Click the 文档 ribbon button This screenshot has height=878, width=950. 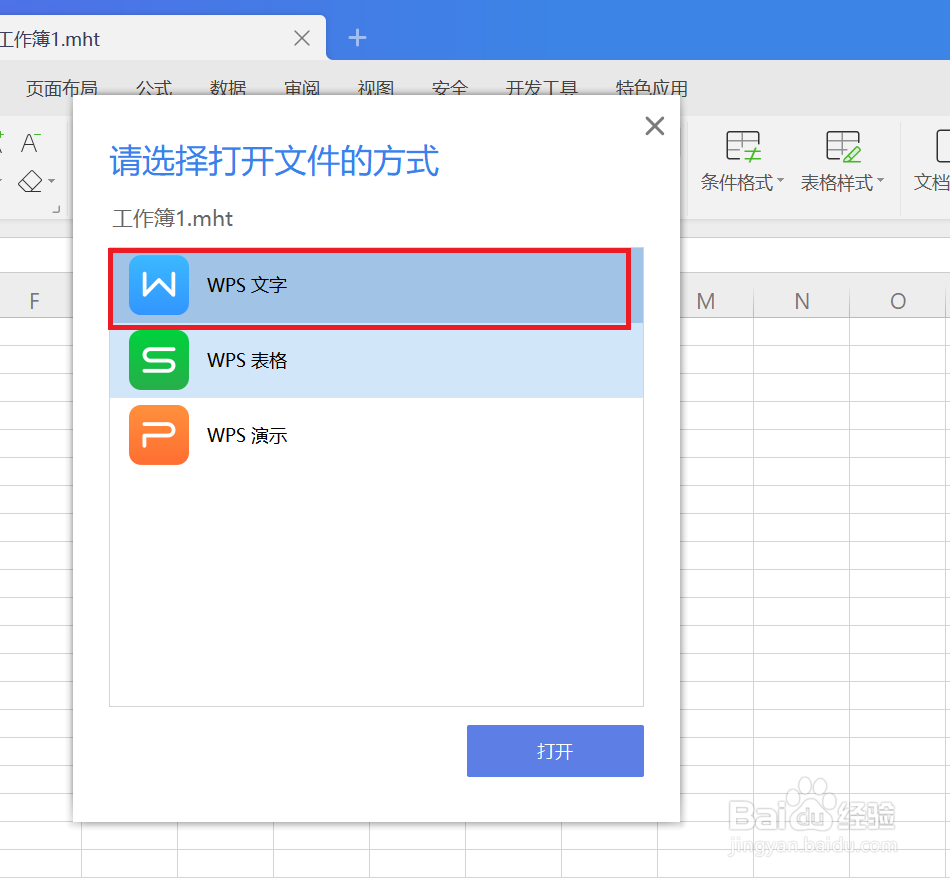(x=934, y=159)
